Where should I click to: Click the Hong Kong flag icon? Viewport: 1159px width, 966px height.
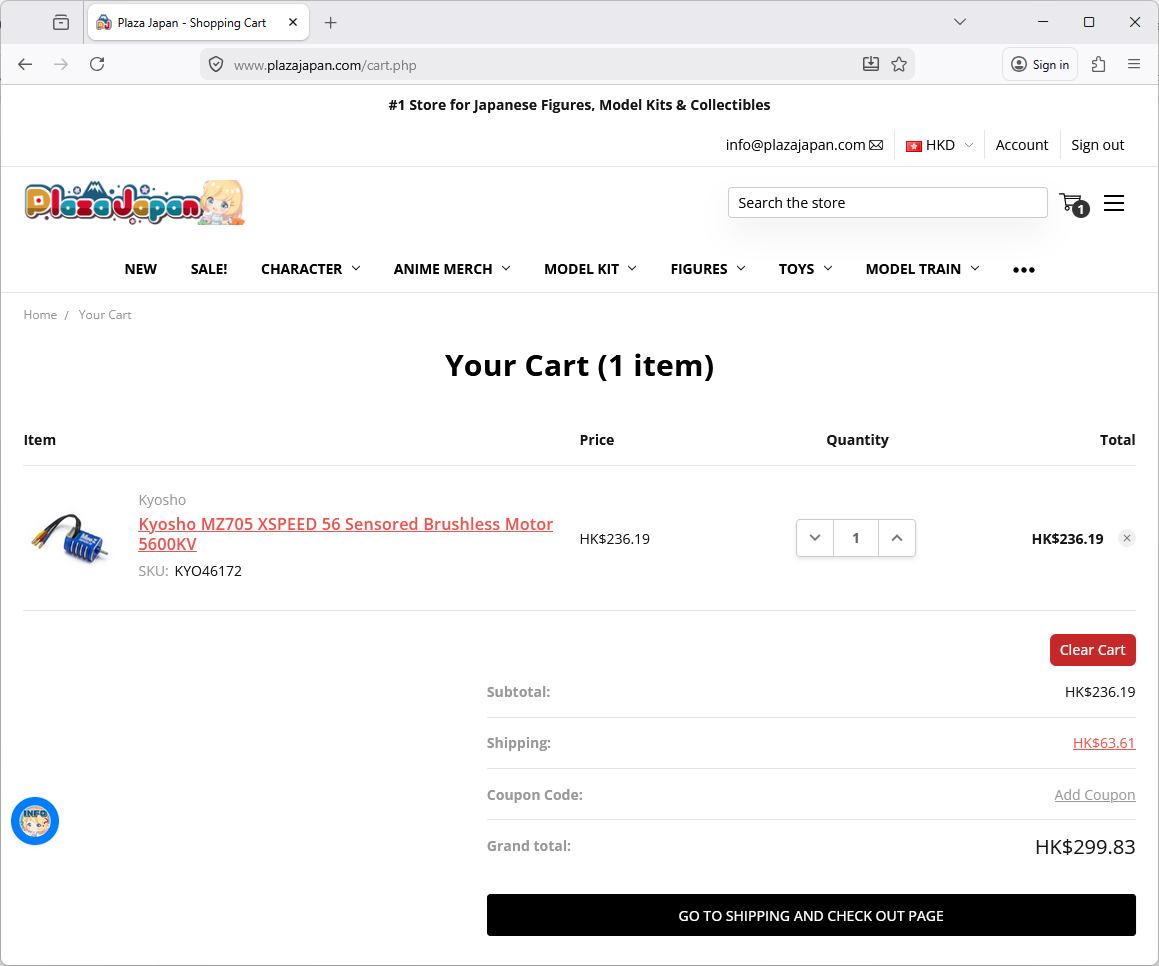914,146
